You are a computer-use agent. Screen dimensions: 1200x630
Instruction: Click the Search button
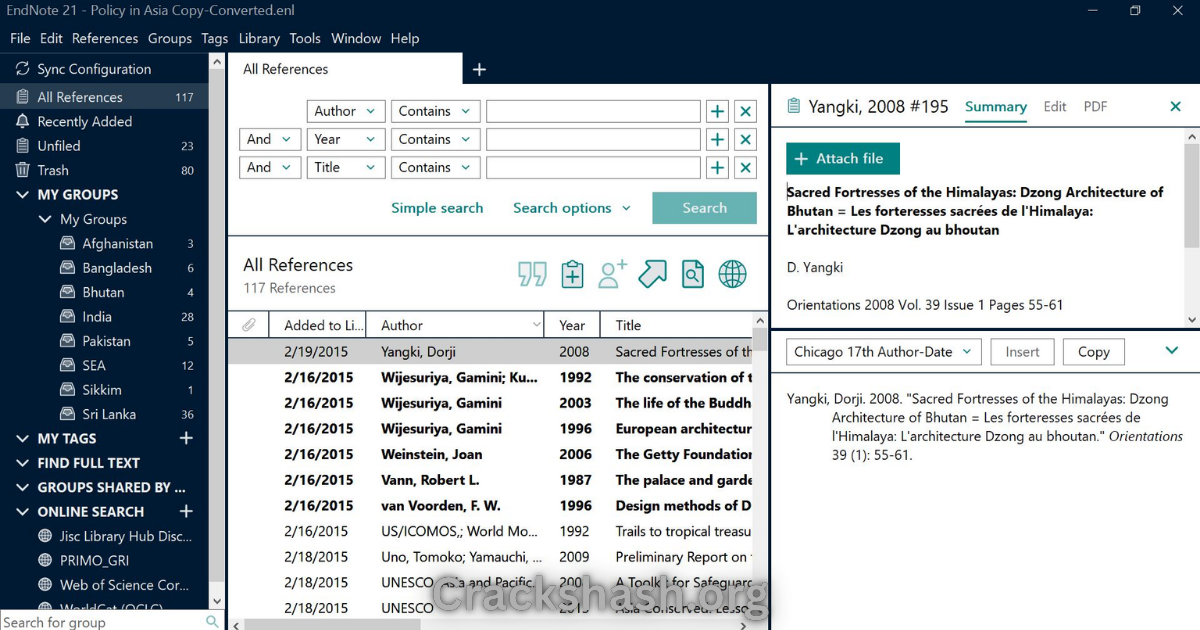click(704, 208)
